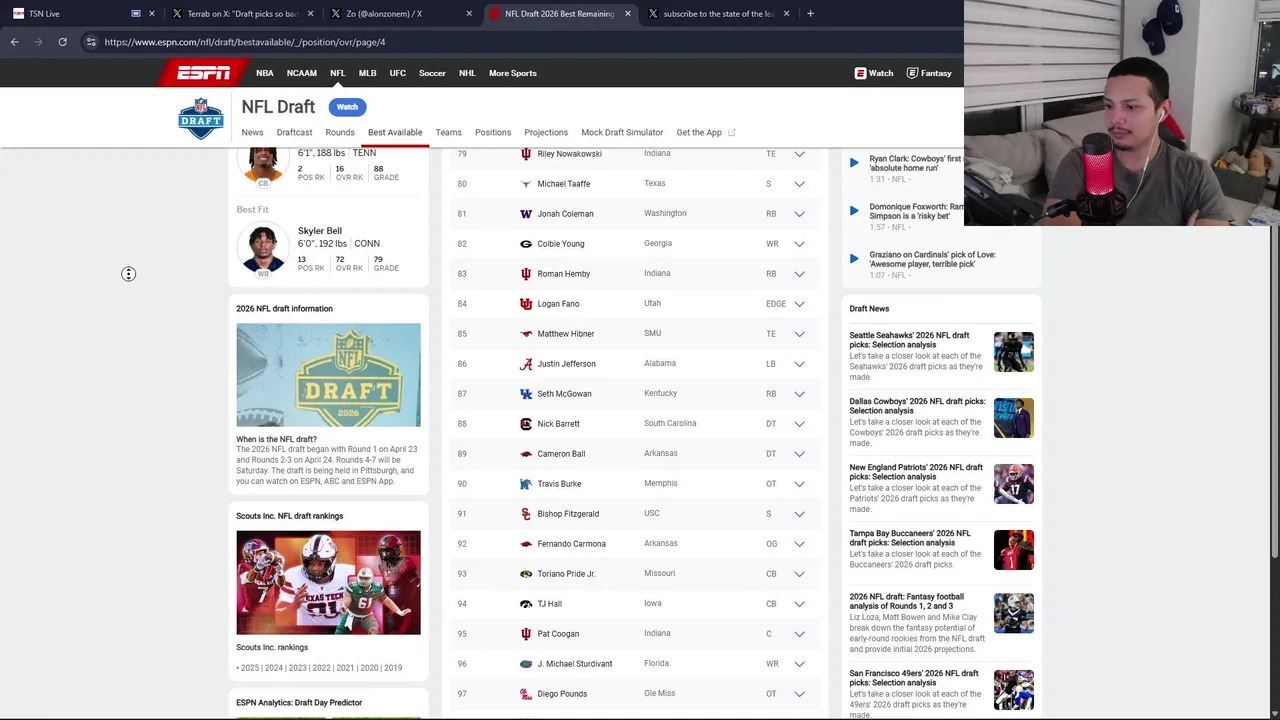The image size is (1280, 720).
Task: Click the Georgia logo beside Colbie Young
Action: (x=526, y=244)
